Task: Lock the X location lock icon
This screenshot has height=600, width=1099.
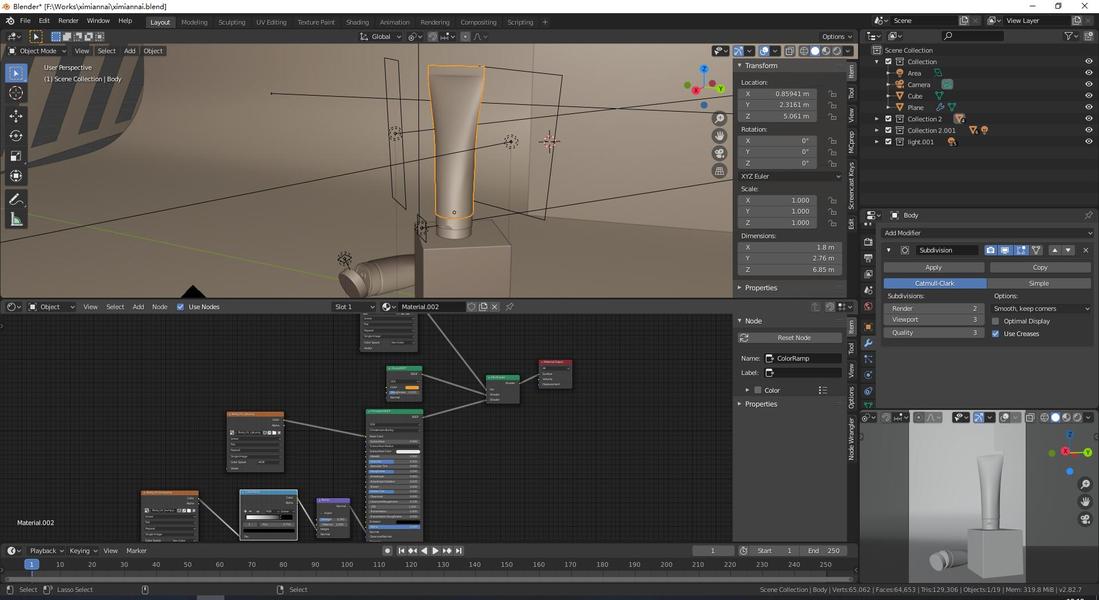Action: (832, 94)
